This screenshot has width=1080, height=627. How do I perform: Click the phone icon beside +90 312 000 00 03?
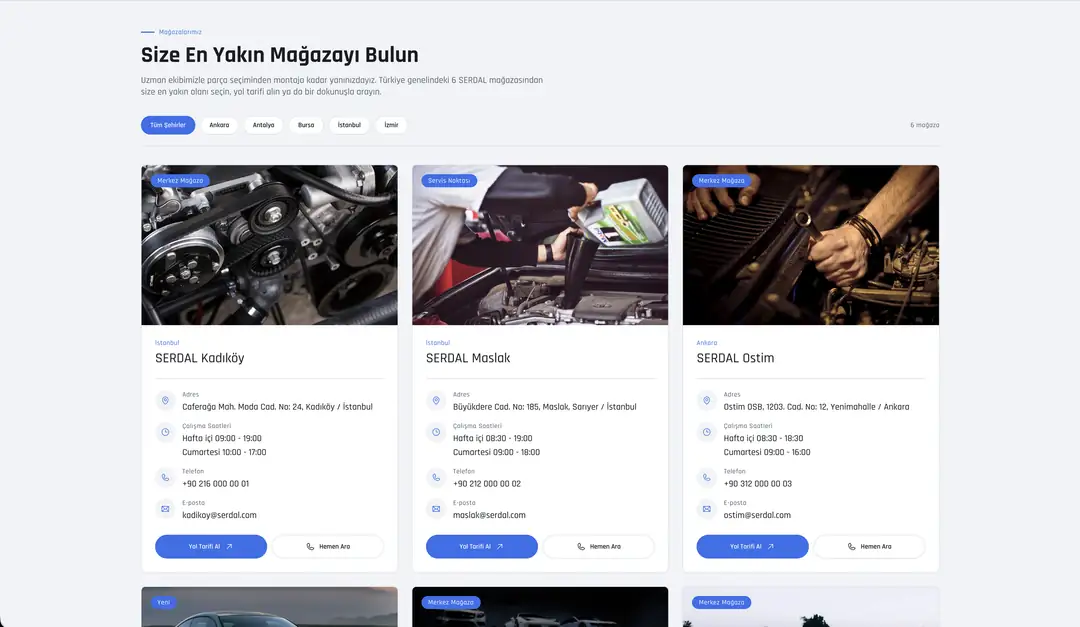(707, 477)
